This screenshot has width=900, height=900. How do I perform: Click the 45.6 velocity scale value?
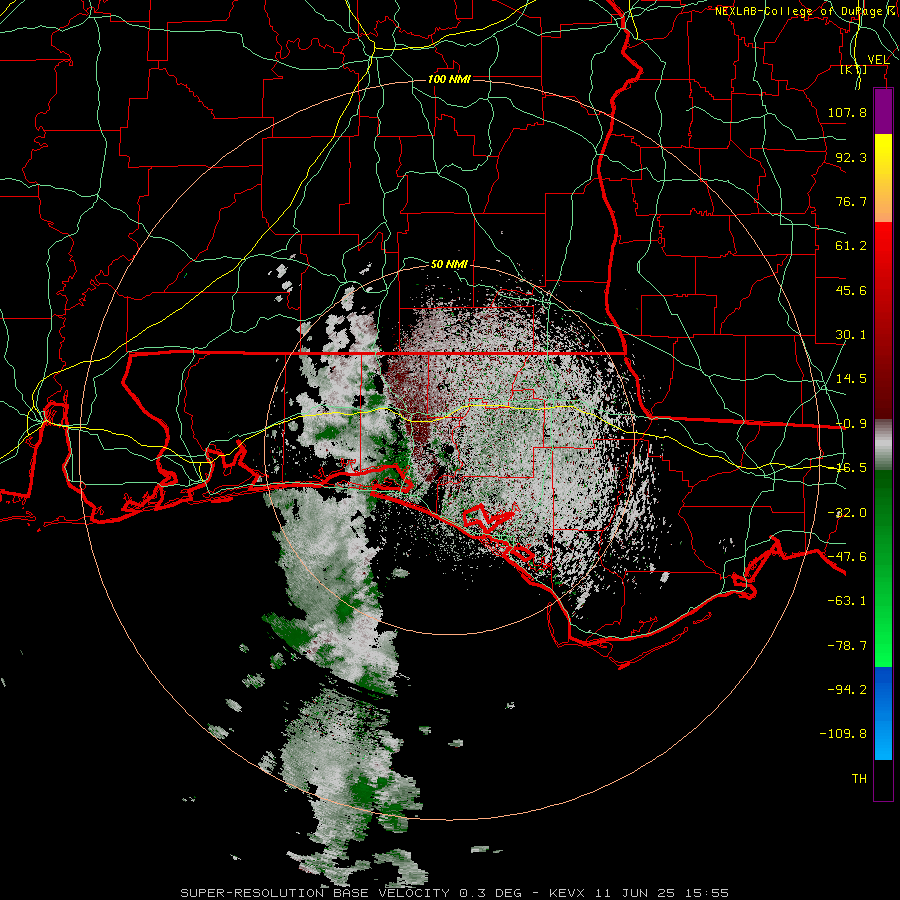point(851,290)
